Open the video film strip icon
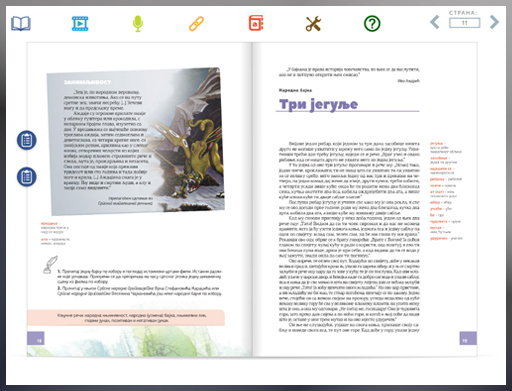This screenshot has width=512, height=391. (x=80, y=24)
